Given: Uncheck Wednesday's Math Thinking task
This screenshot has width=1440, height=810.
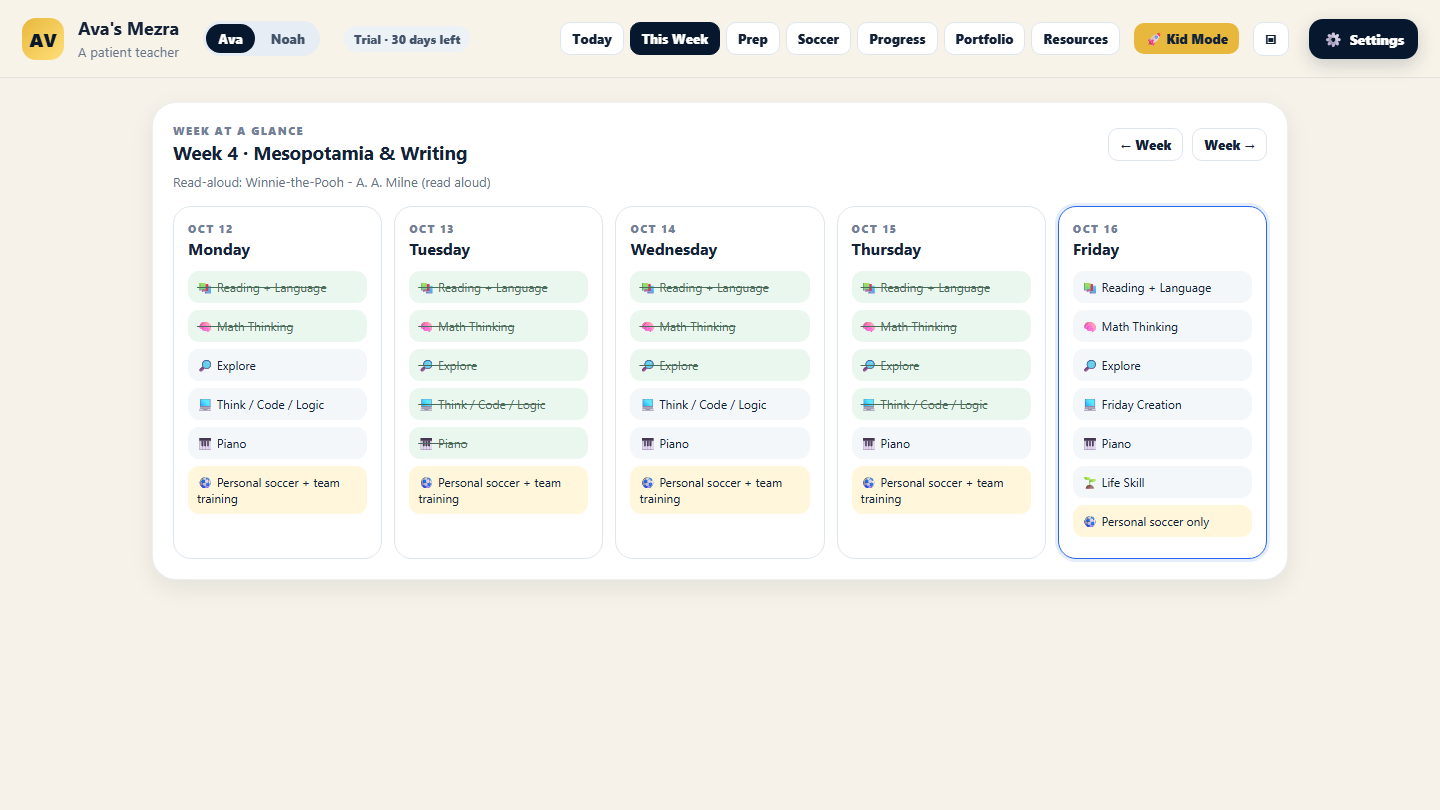Looking at the screenshot, I should (x=719, y=327).
